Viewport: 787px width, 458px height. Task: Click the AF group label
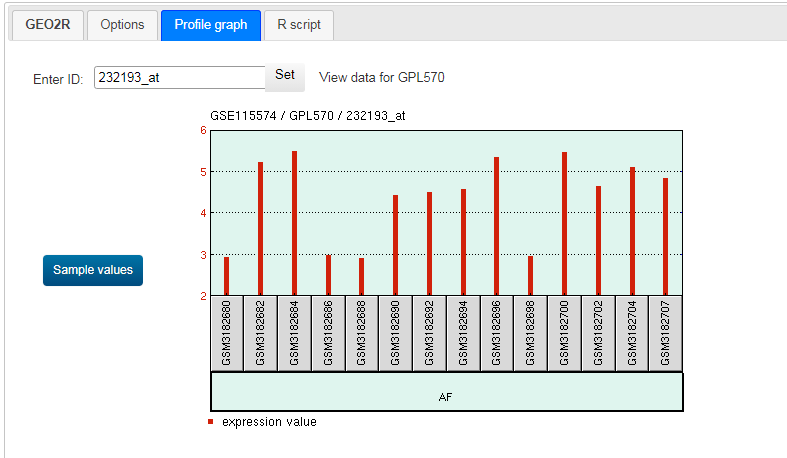click(x=446, y=397)
